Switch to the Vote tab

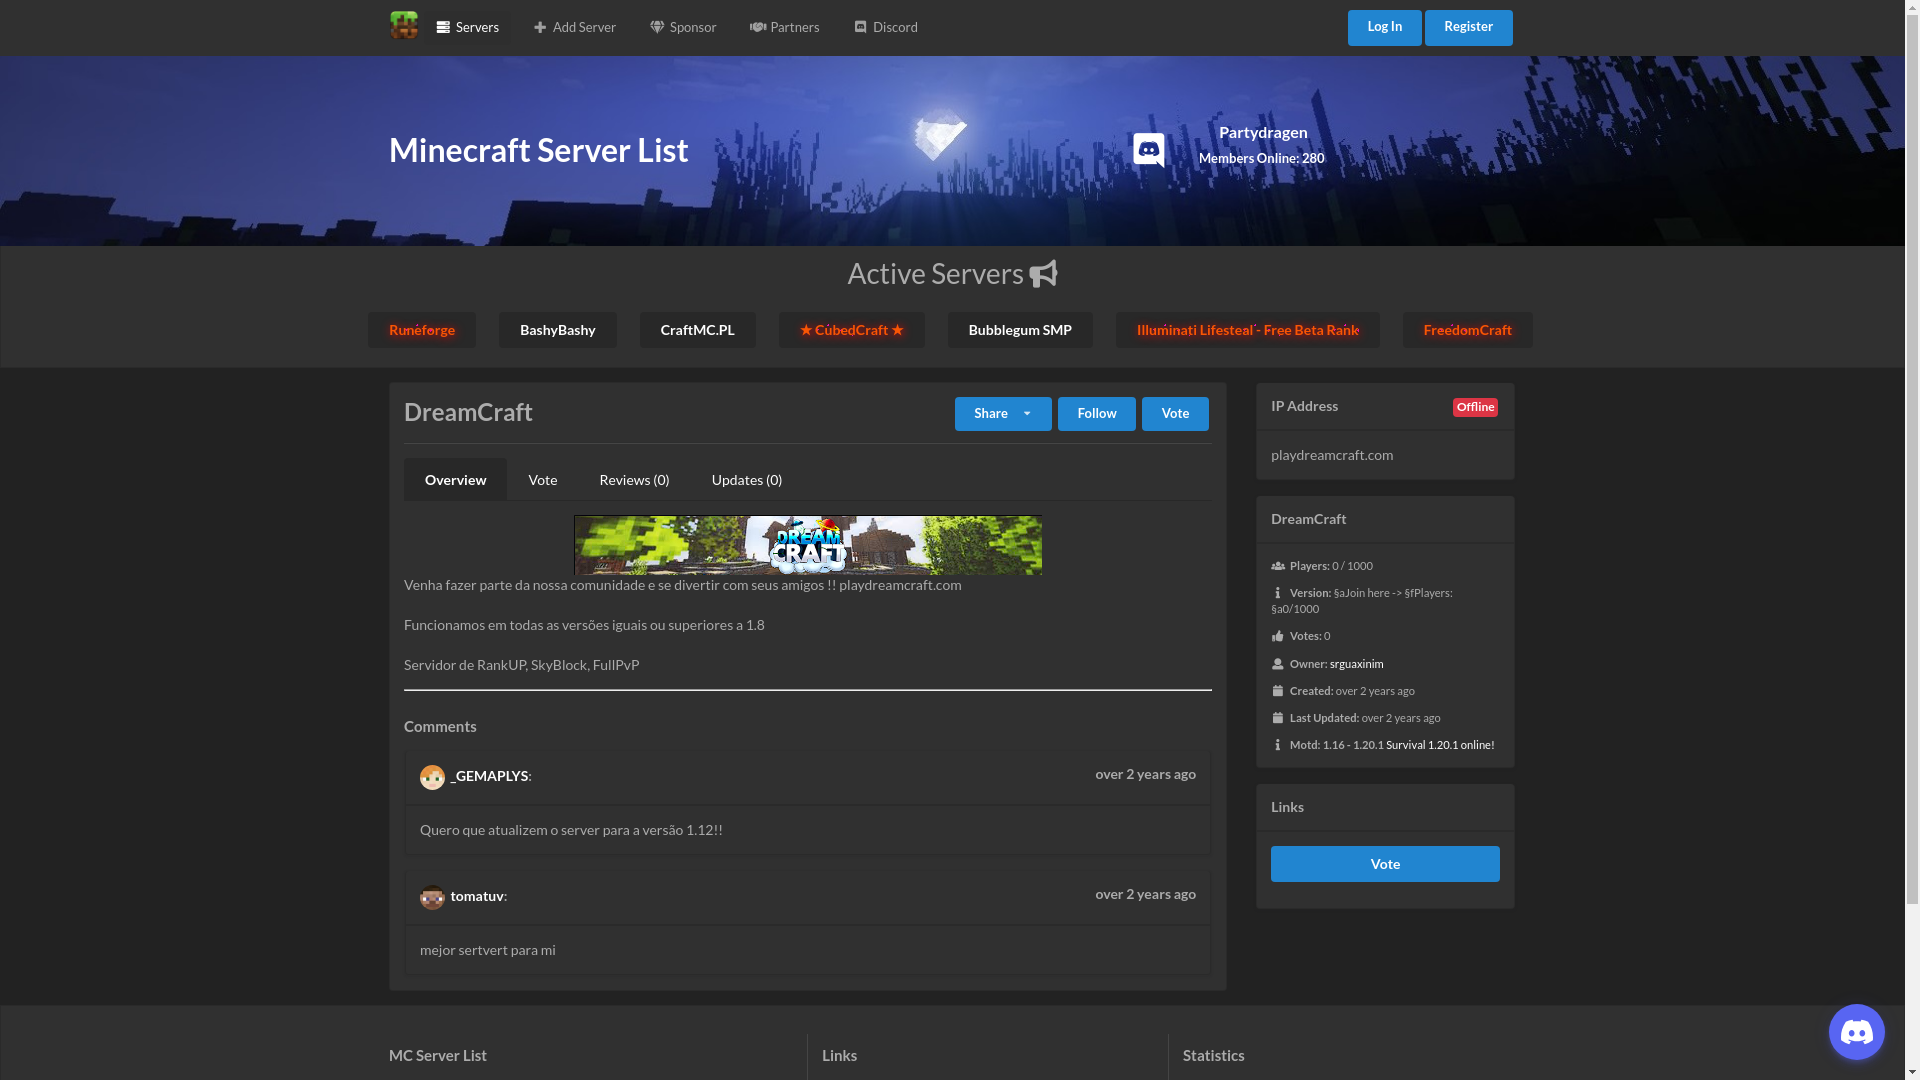pos(543,480)
